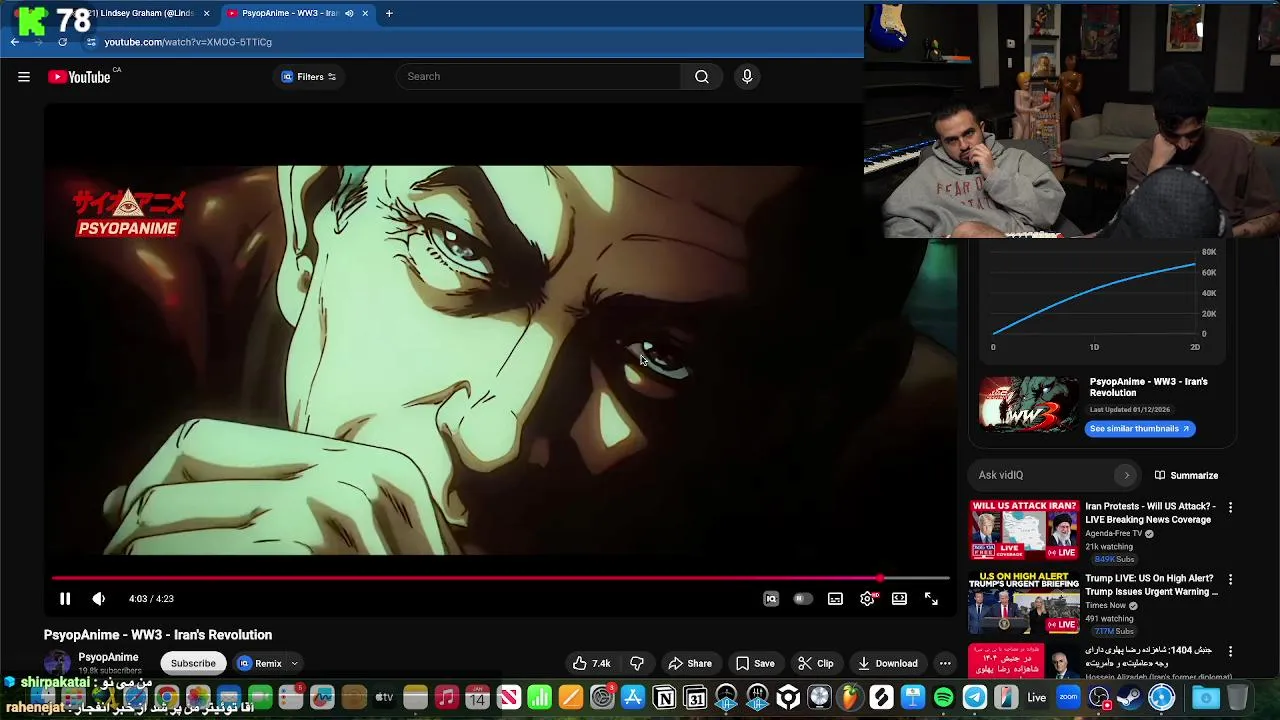Toggle the autoplay switch in player
1280x720 pixels.
803,599
